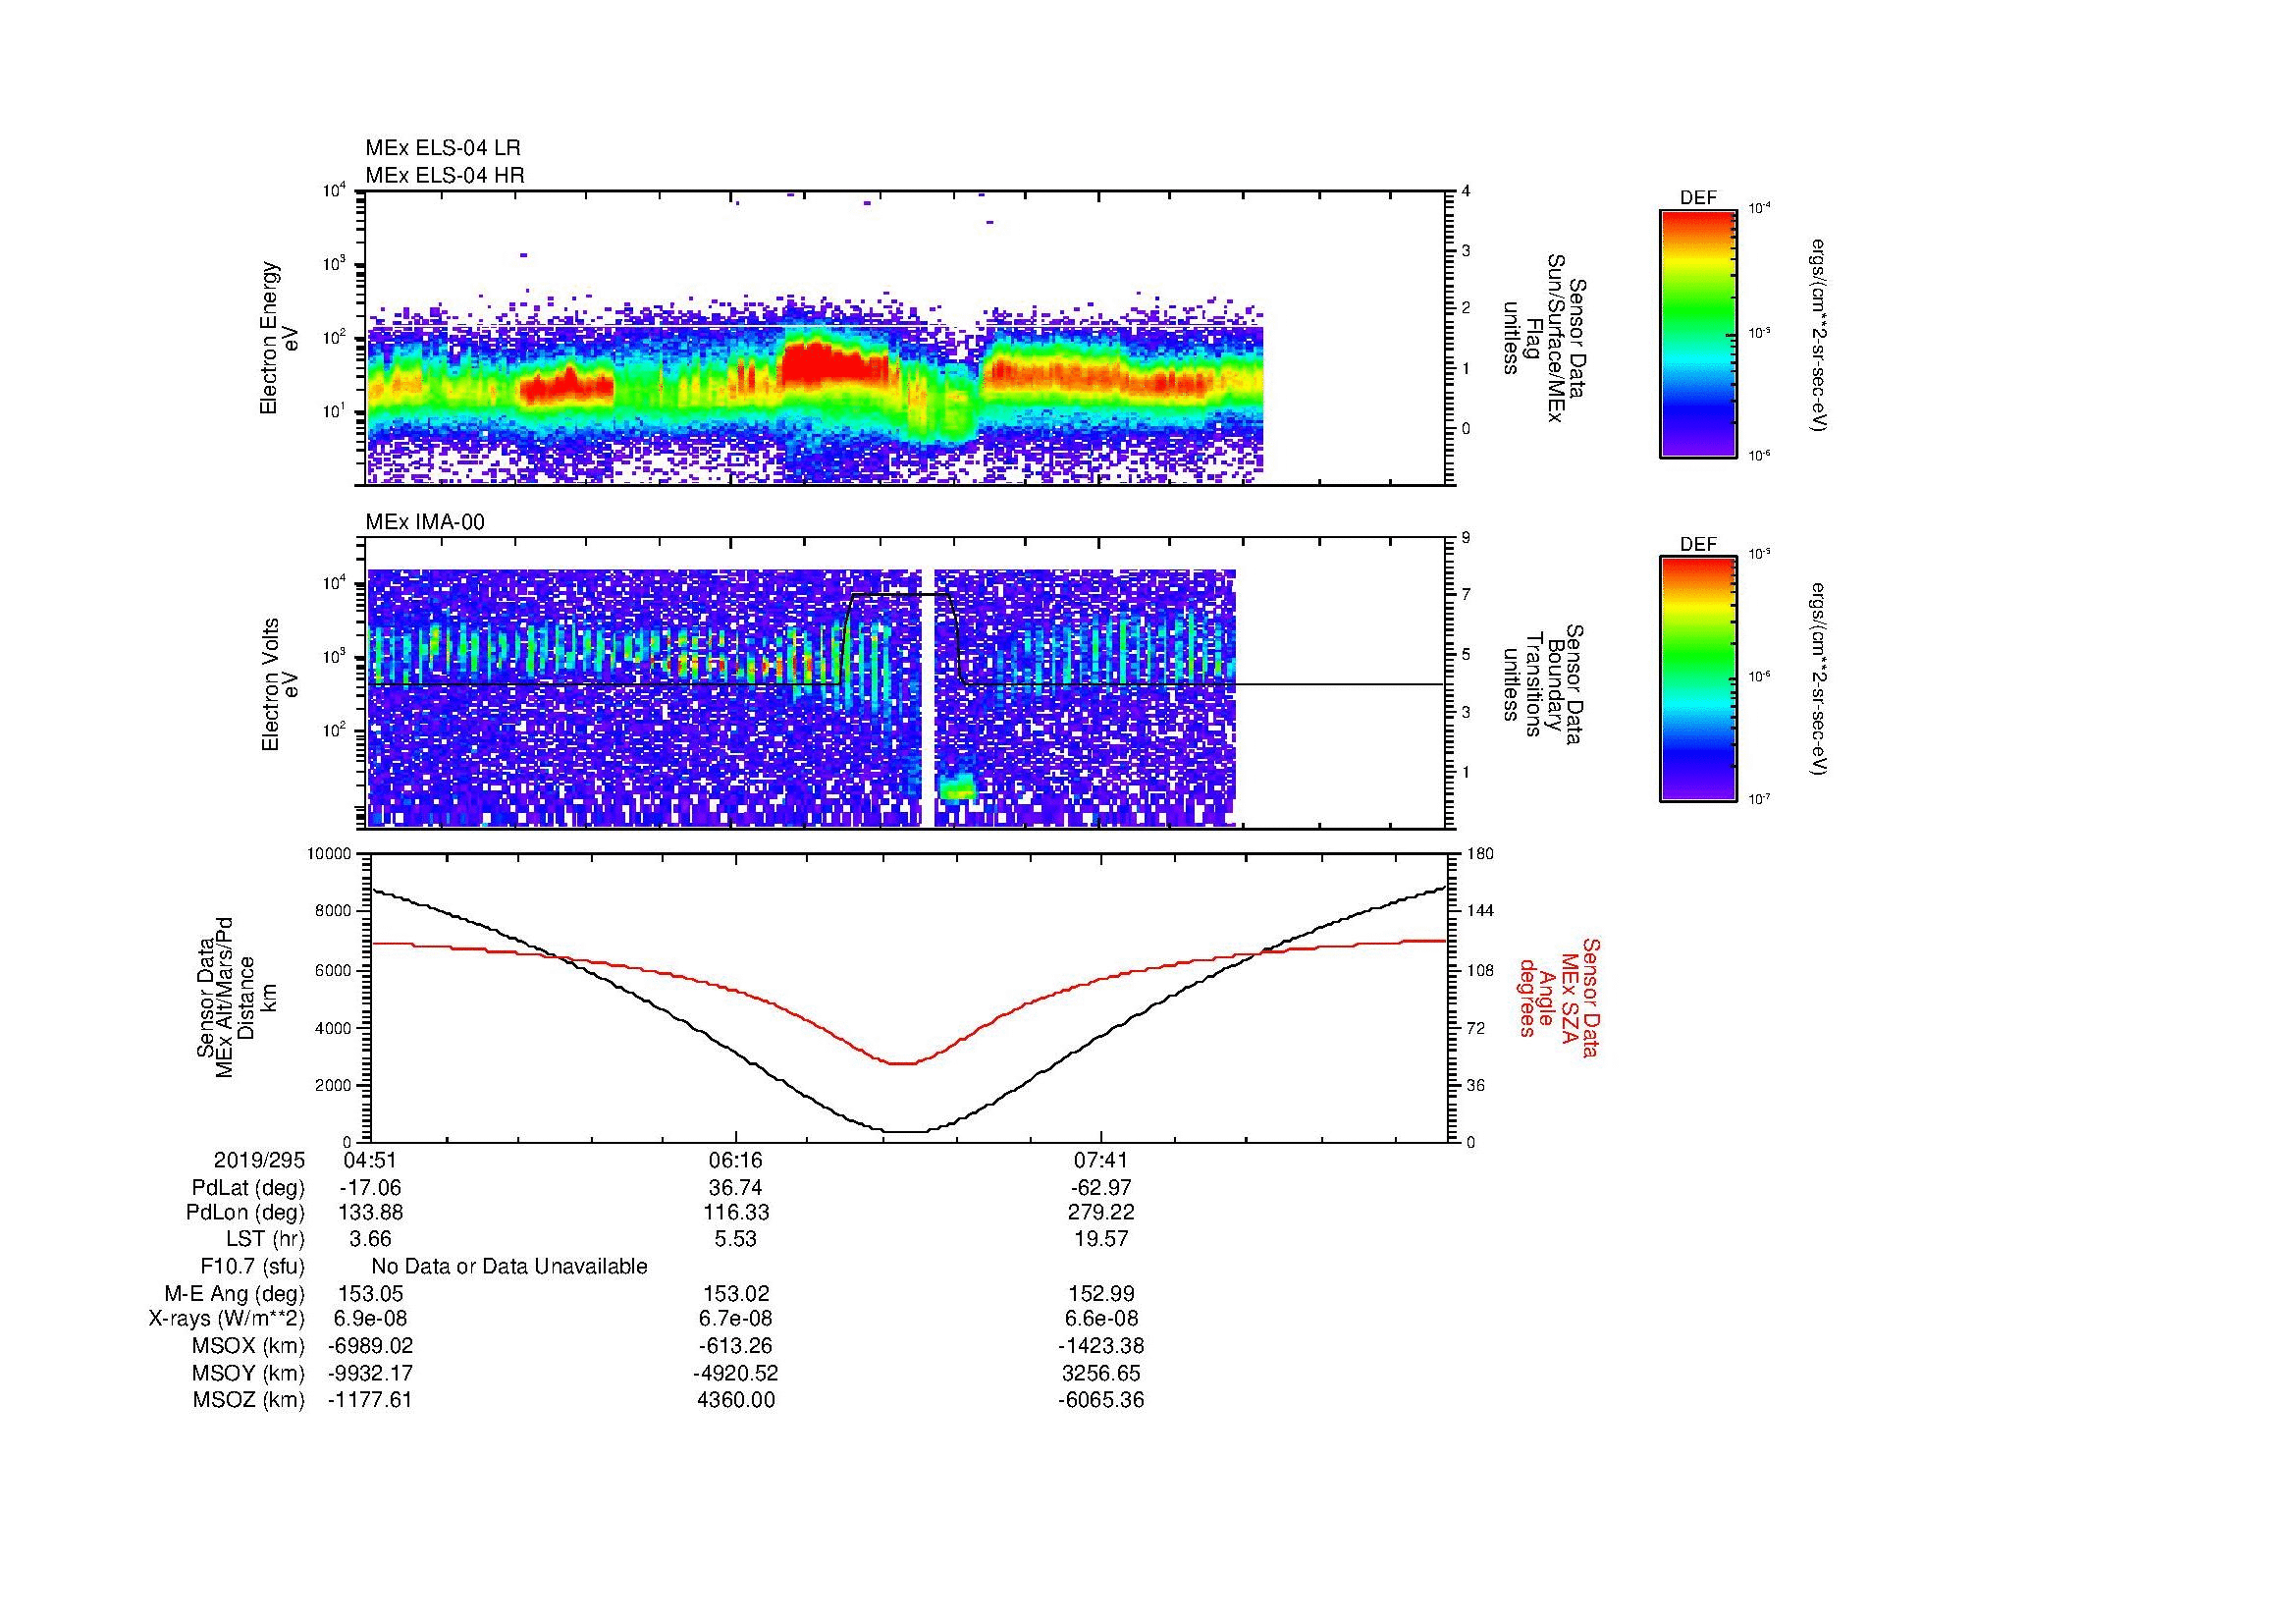Click the top DEF color bar

1698,333
